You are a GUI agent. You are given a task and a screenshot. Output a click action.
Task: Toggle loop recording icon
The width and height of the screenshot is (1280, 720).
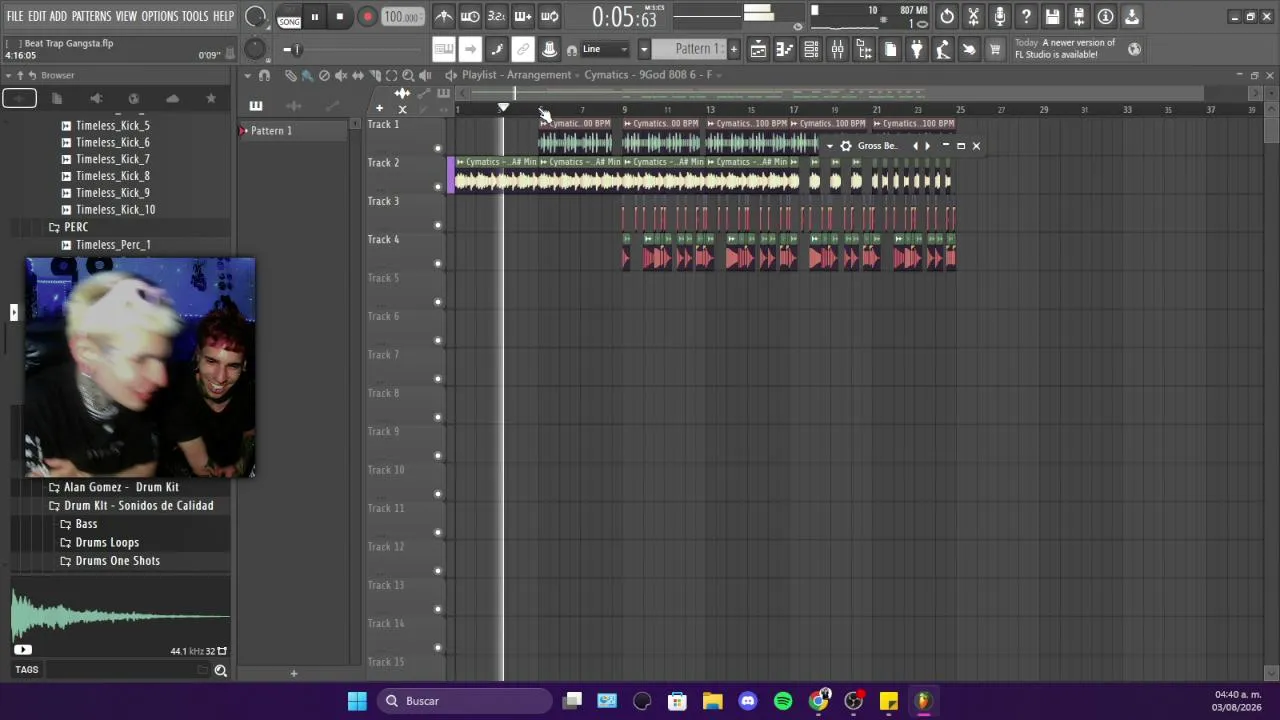[549, 16]
